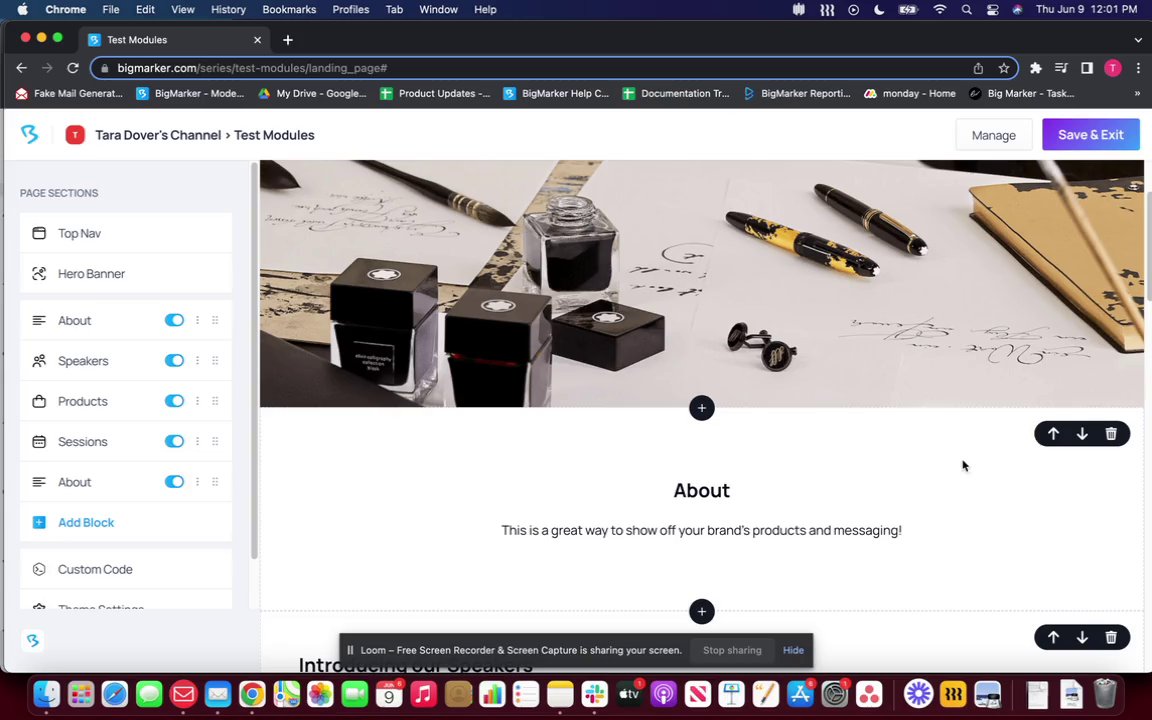This screenshot has width=1152, height=720.
Task: Open options menu for first About row
Action: tap(197, 320)
